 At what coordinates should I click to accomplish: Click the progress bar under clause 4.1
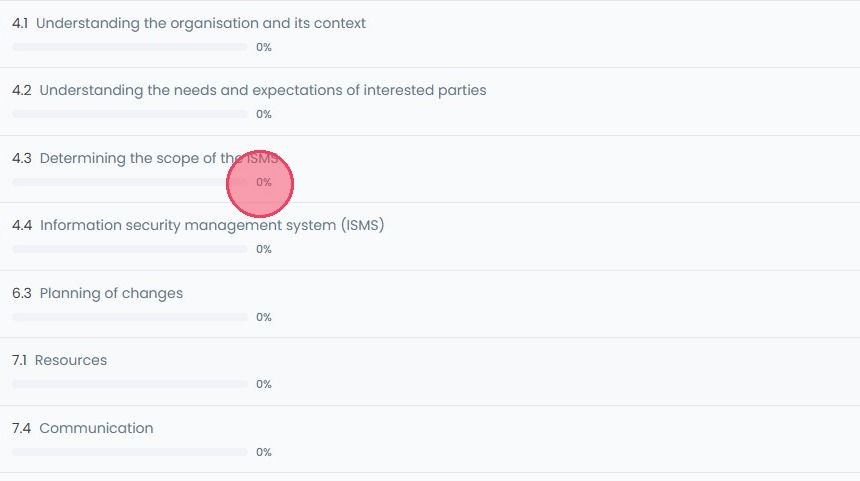tap(130, 47)
